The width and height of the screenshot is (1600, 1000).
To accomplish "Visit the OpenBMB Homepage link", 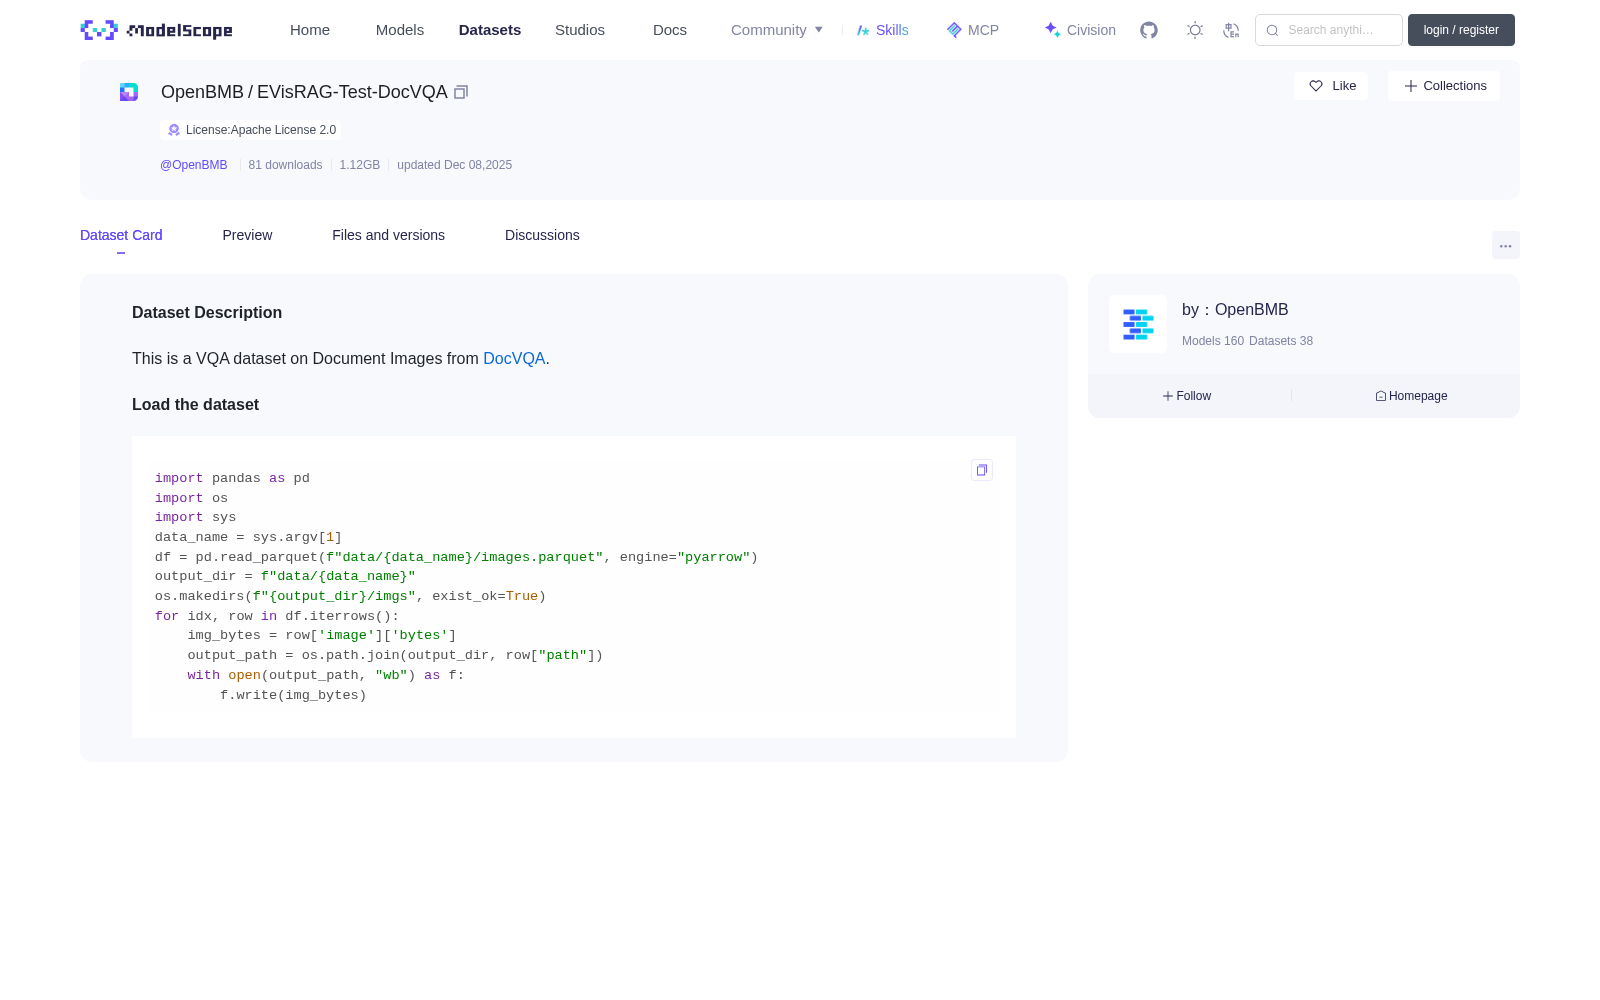I will pos(1411,396).
